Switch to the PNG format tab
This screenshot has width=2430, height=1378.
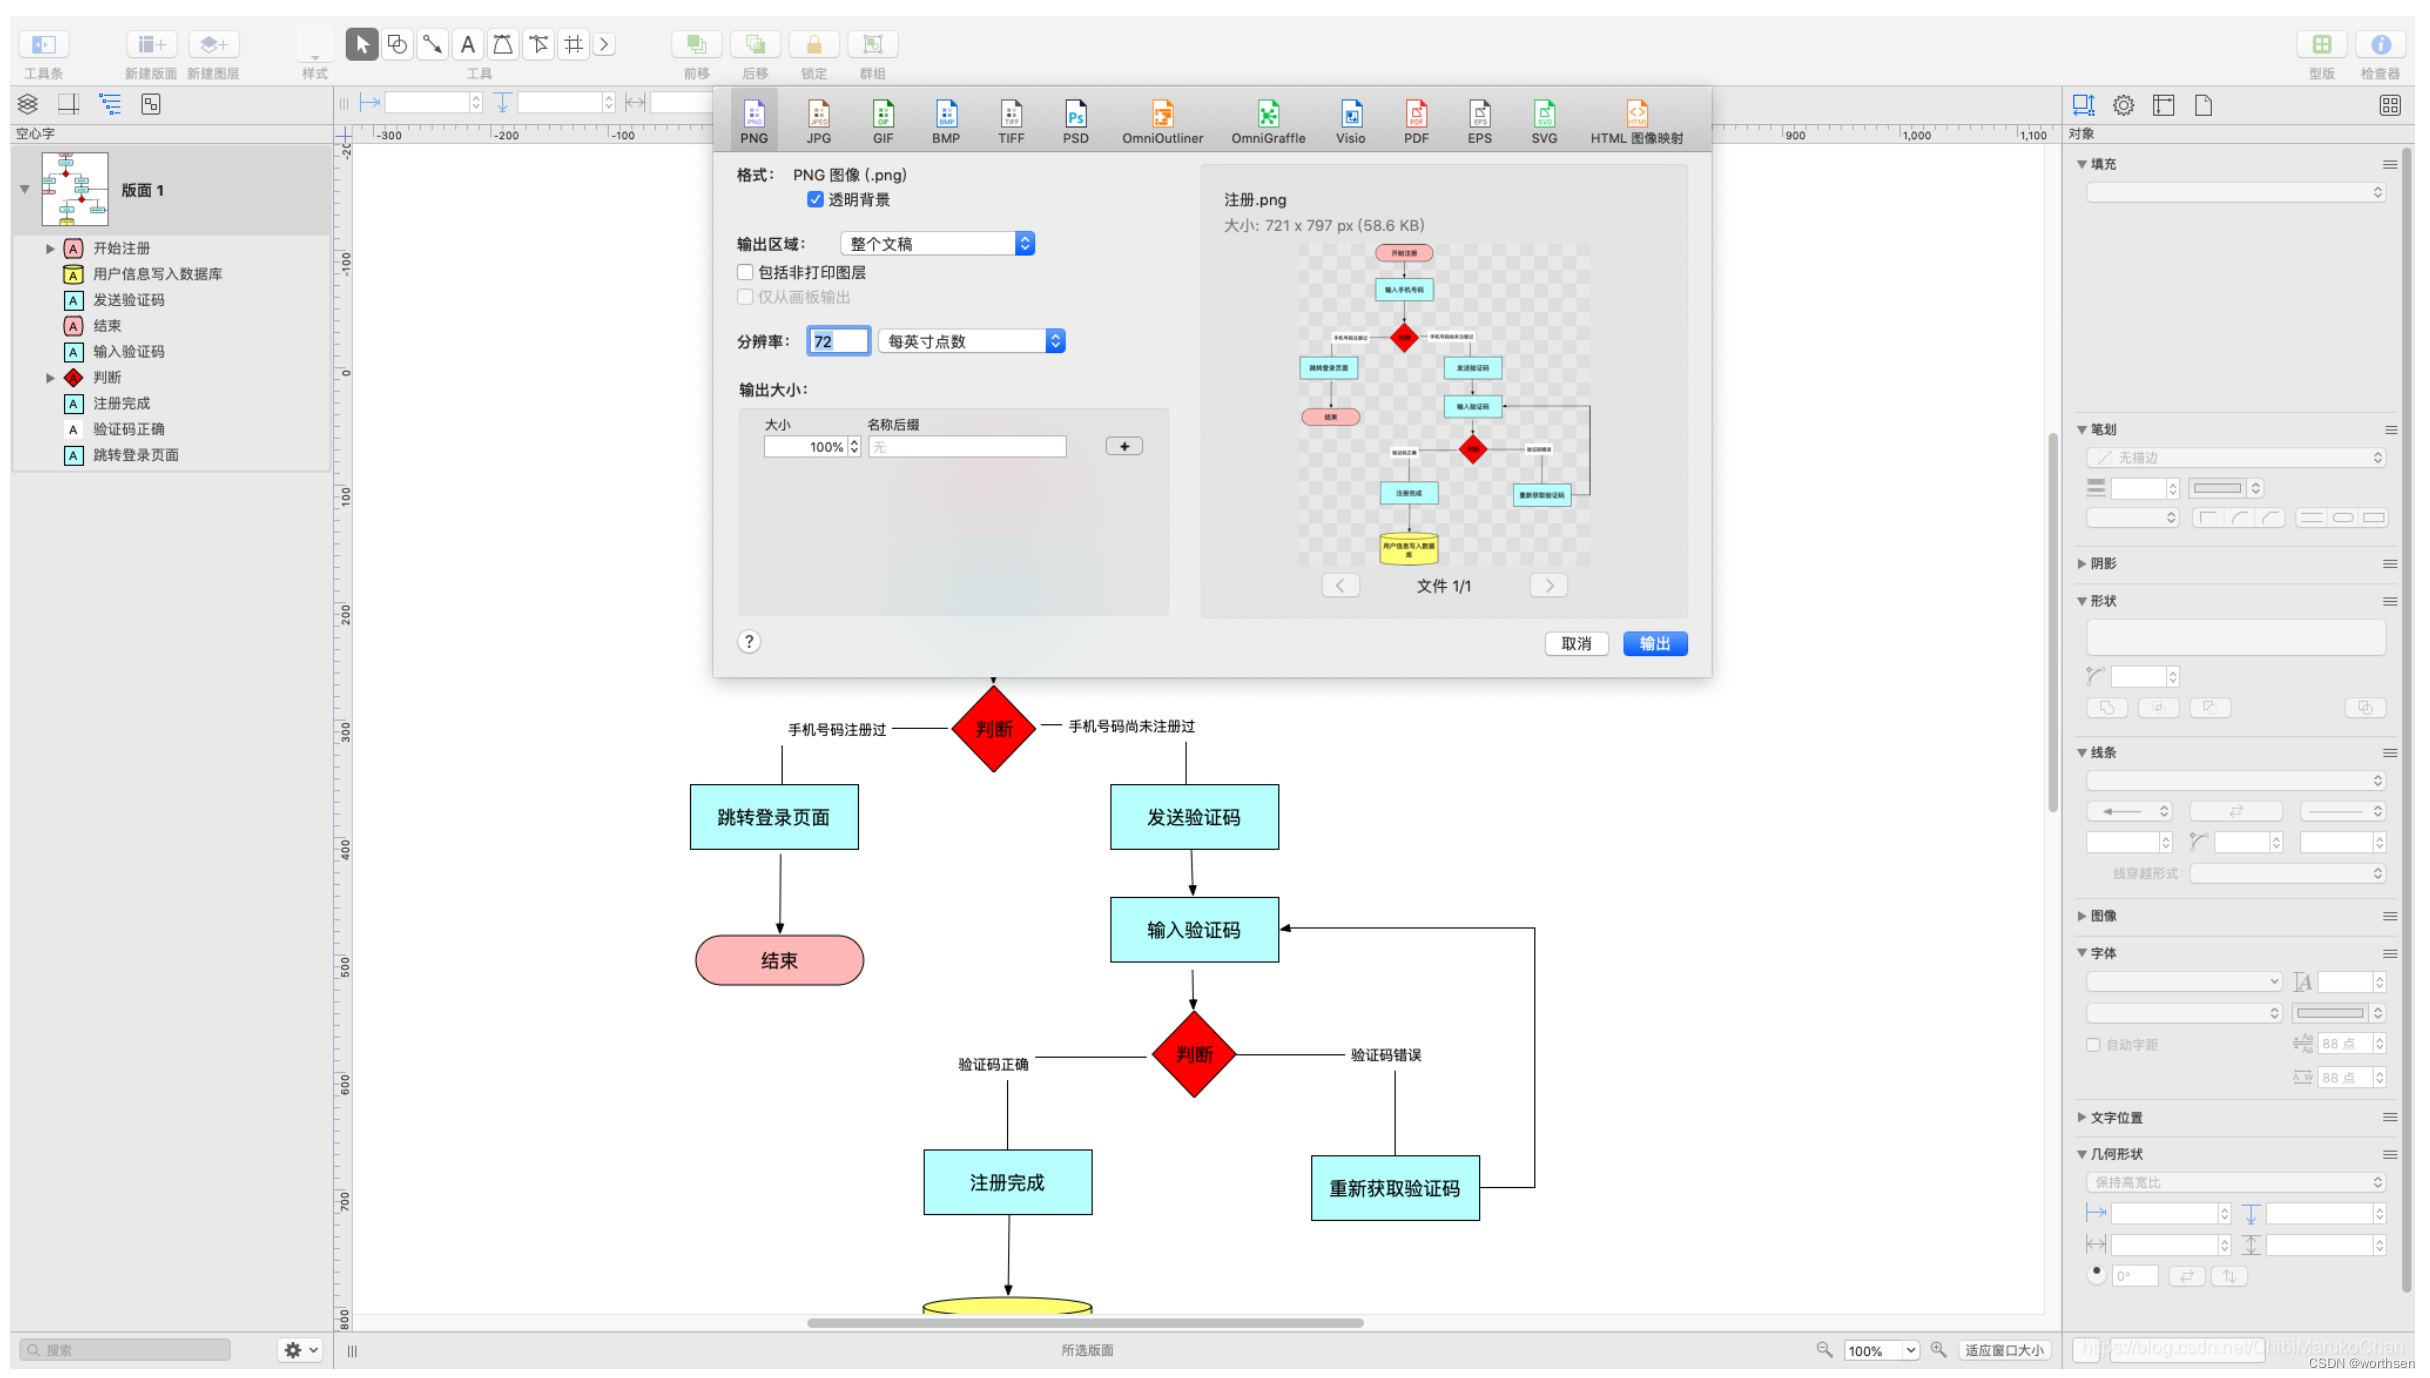[754, 121]
